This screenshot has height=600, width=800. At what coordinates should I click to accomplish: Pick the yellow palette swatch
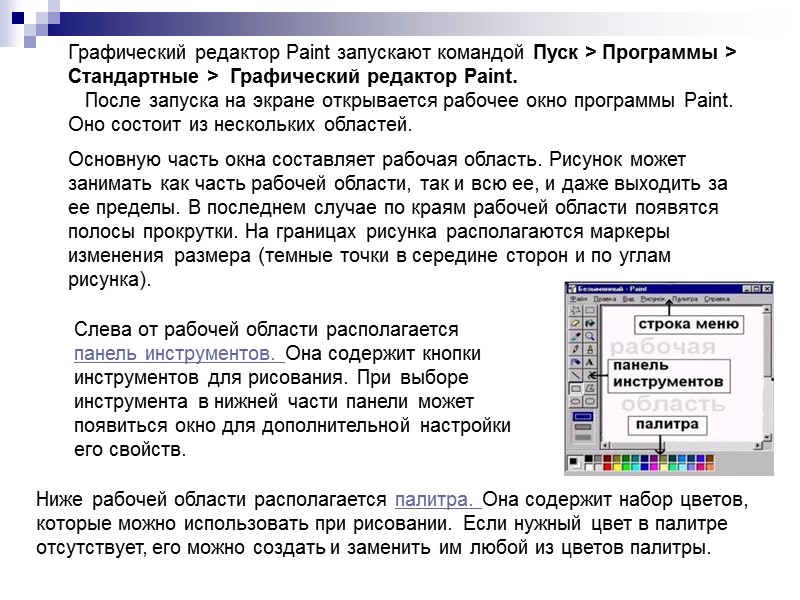[617, 467]
